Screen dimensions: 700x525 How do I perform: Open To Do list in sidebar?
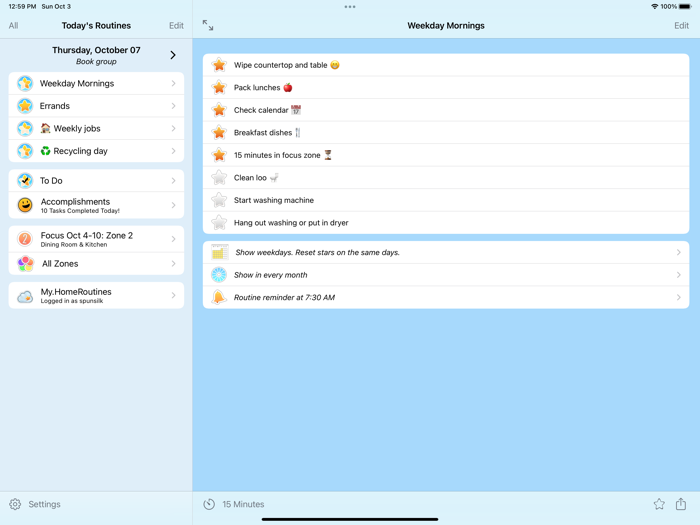(96, 181)
